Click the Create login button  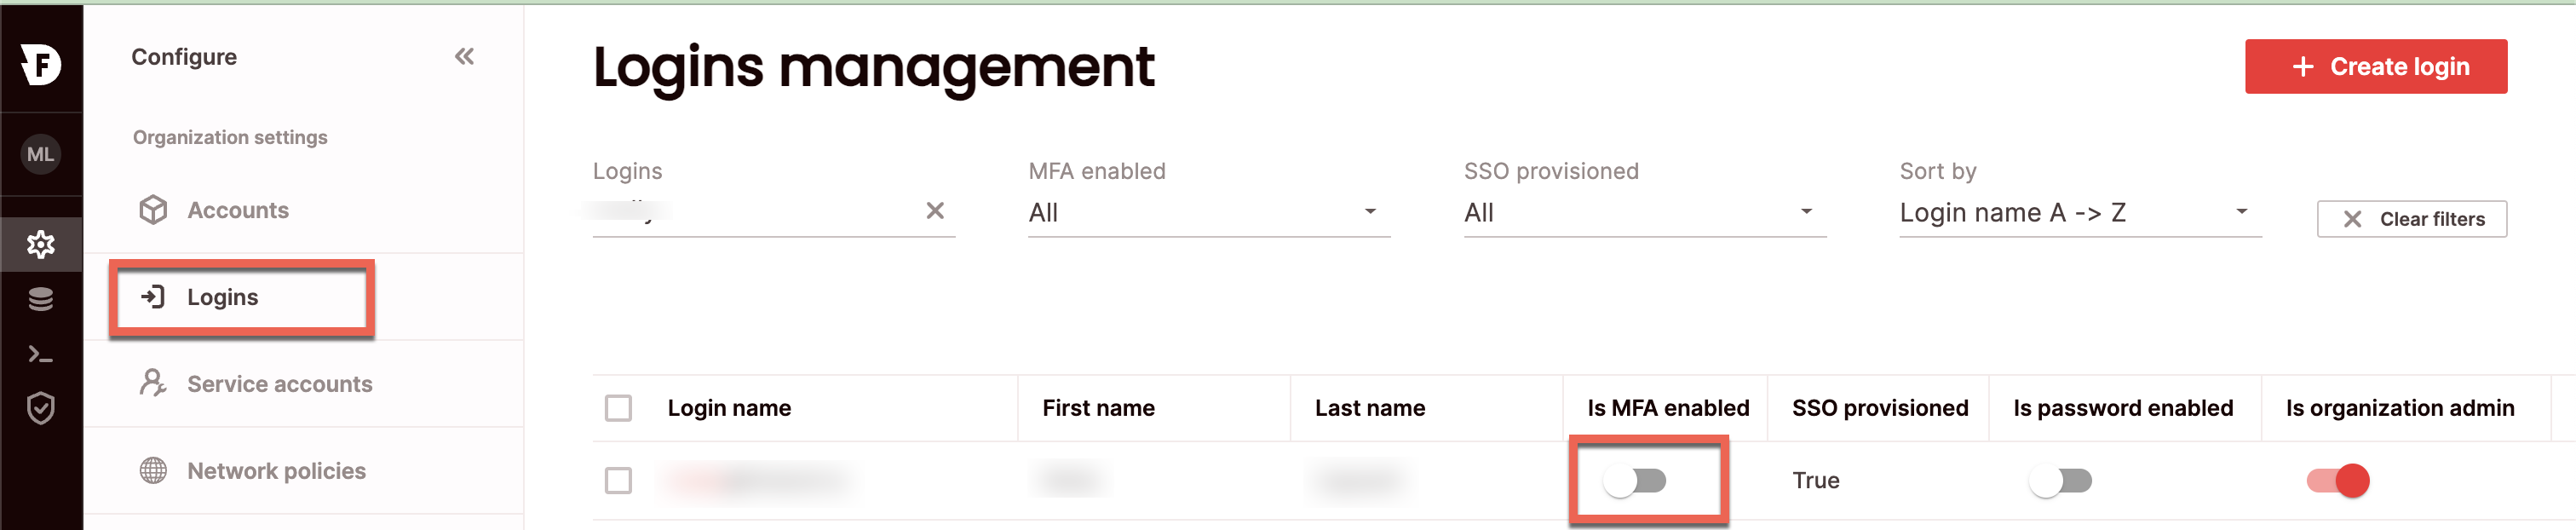pos(2375,67)
